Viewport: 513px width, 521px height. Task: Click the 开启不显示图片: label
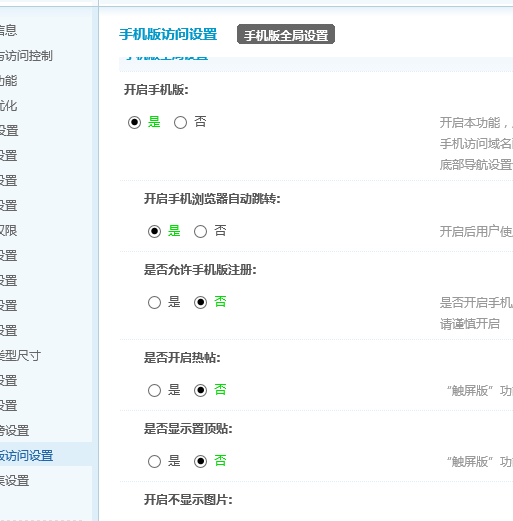(x=188, y=500)
